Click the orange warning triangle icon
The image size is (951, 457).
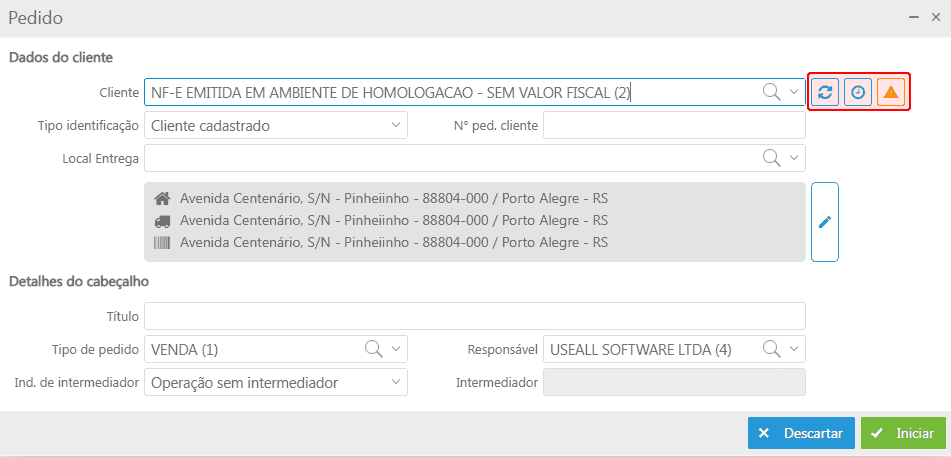[x=891, y=92]
